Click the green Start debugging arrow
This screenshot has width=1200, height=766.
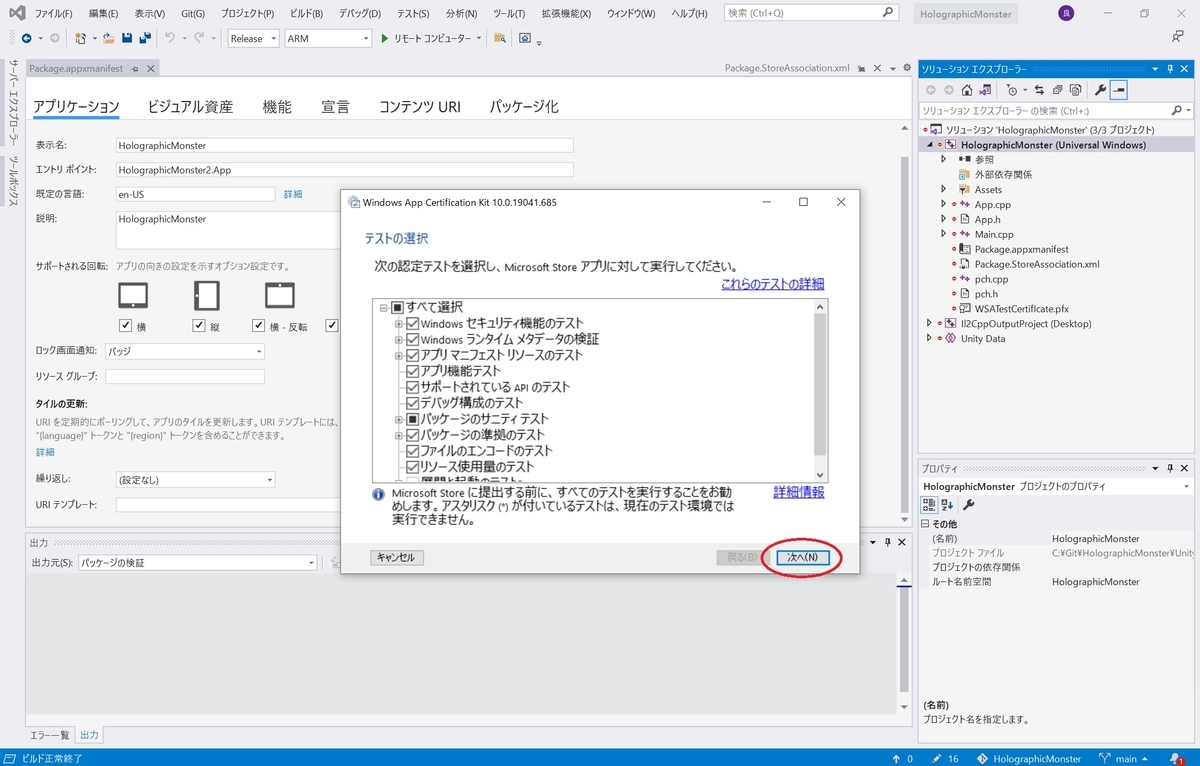pos(384,38)
